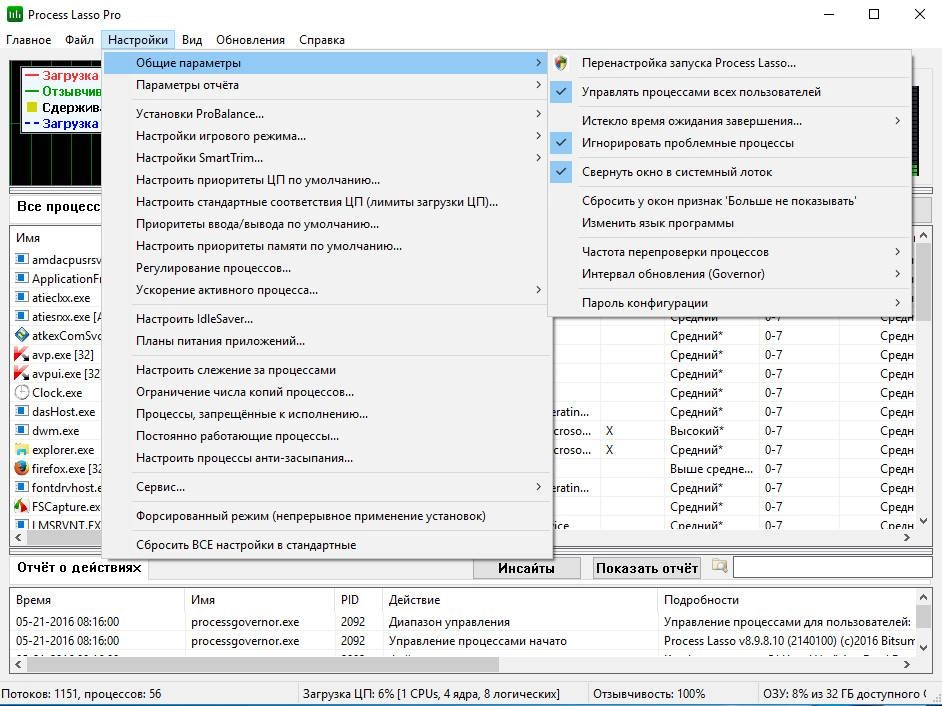Open Настроить IdleSaver settings
Image resolution: width=942 pixels, height=706 pixels.
(327, 319)
